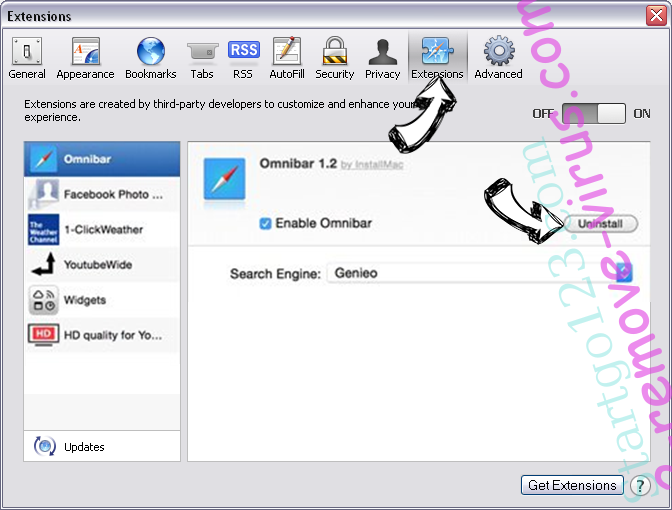Click the Uninstall button

click(601, 224)
